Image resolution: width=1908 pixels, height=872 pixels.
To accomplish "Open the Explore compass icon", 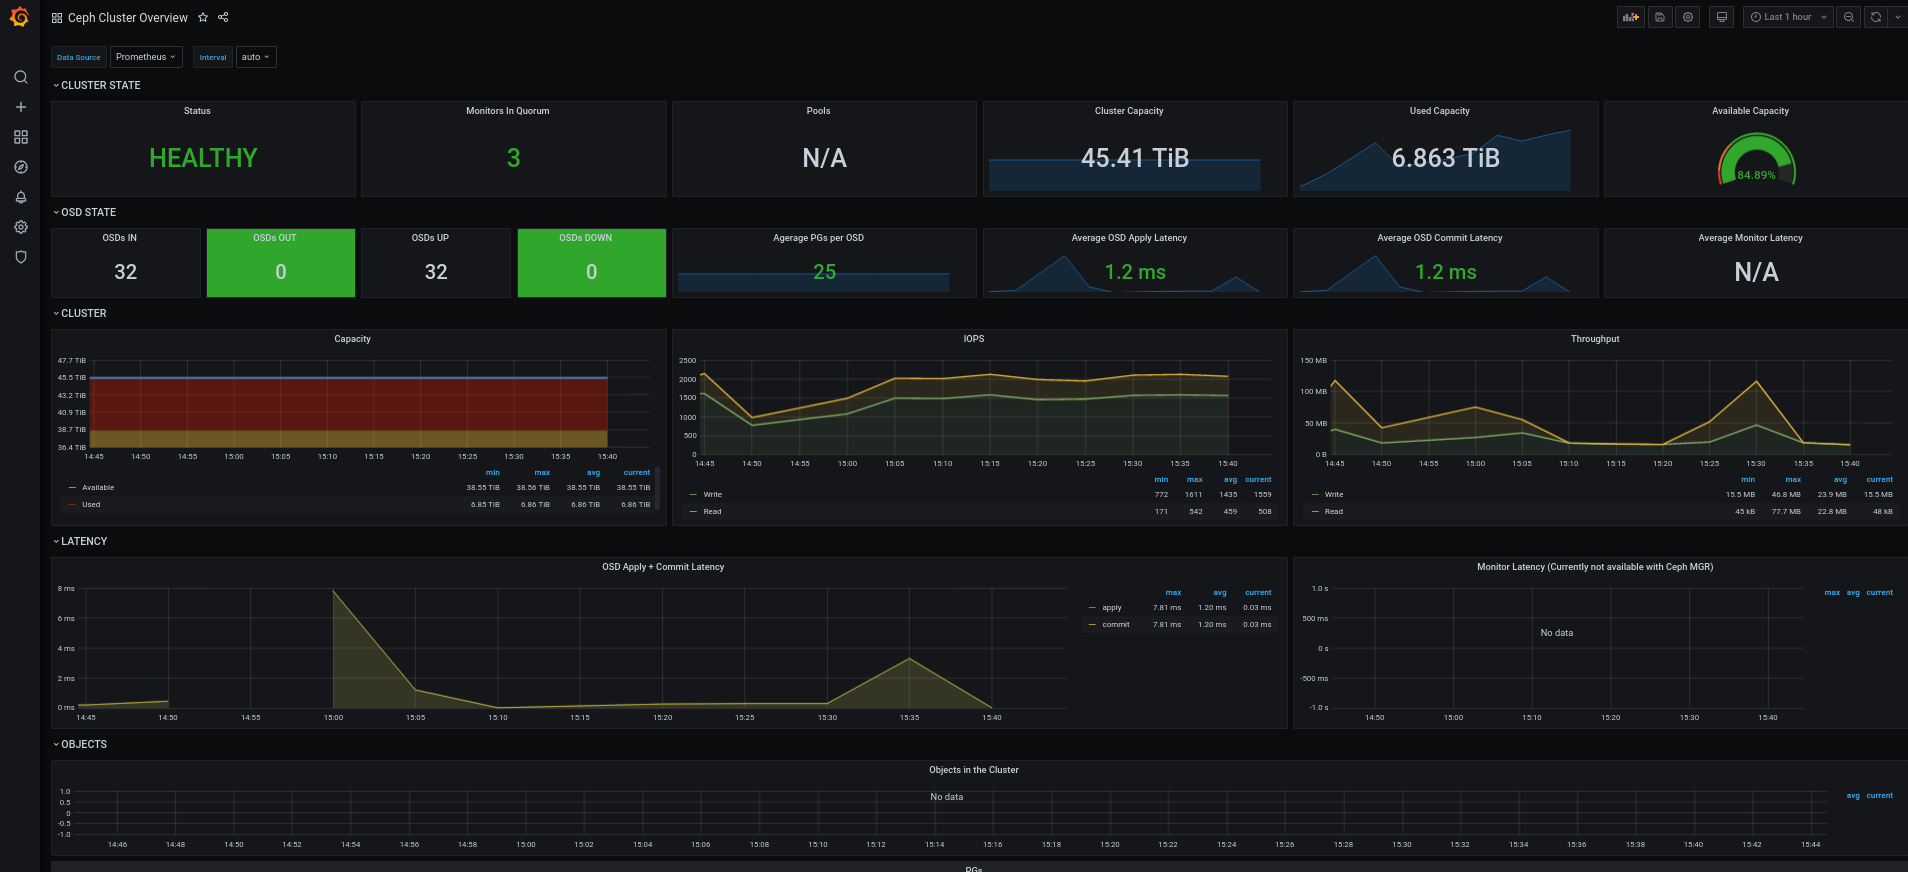I will tap(20, 167).
